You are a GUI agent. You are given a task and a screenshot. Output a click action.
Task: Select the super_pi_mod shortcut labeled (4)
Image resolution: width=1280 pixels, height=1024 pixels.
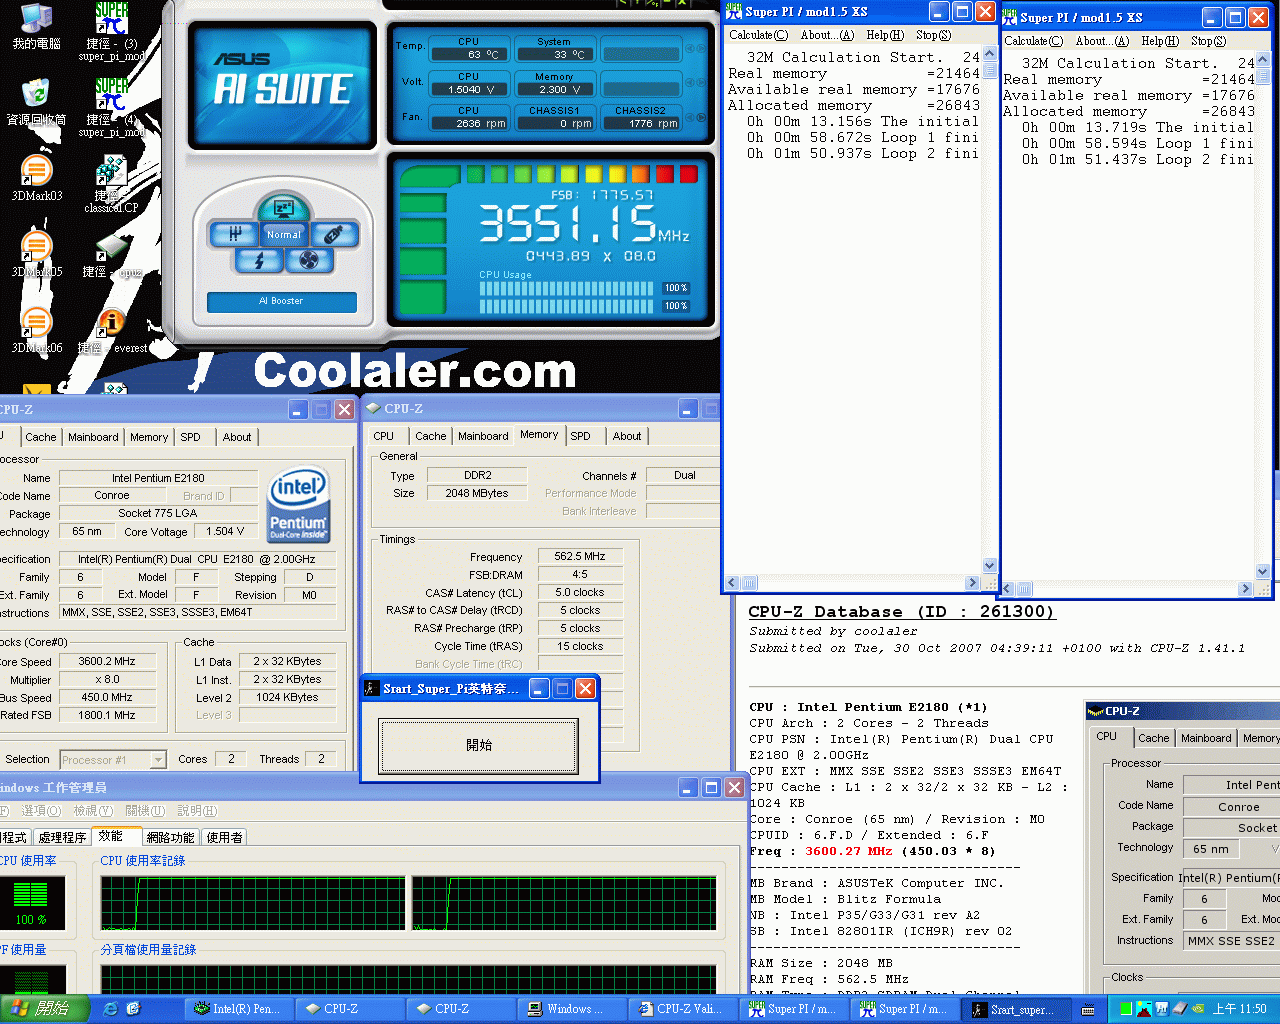click(x=112, y=108)
